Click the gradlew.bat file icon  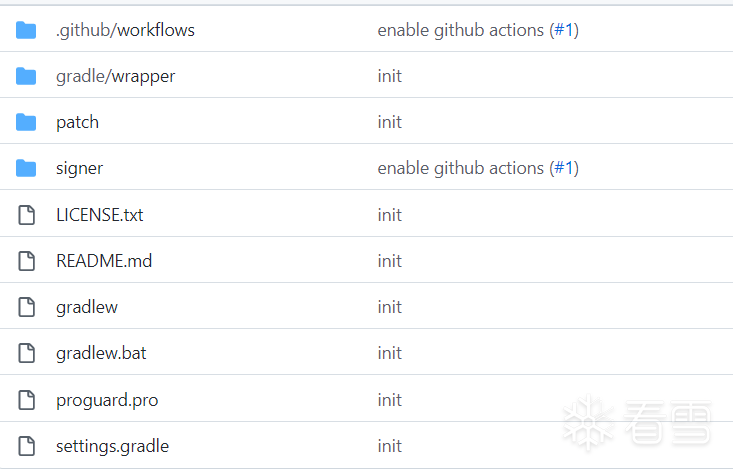tap(26, 353)
